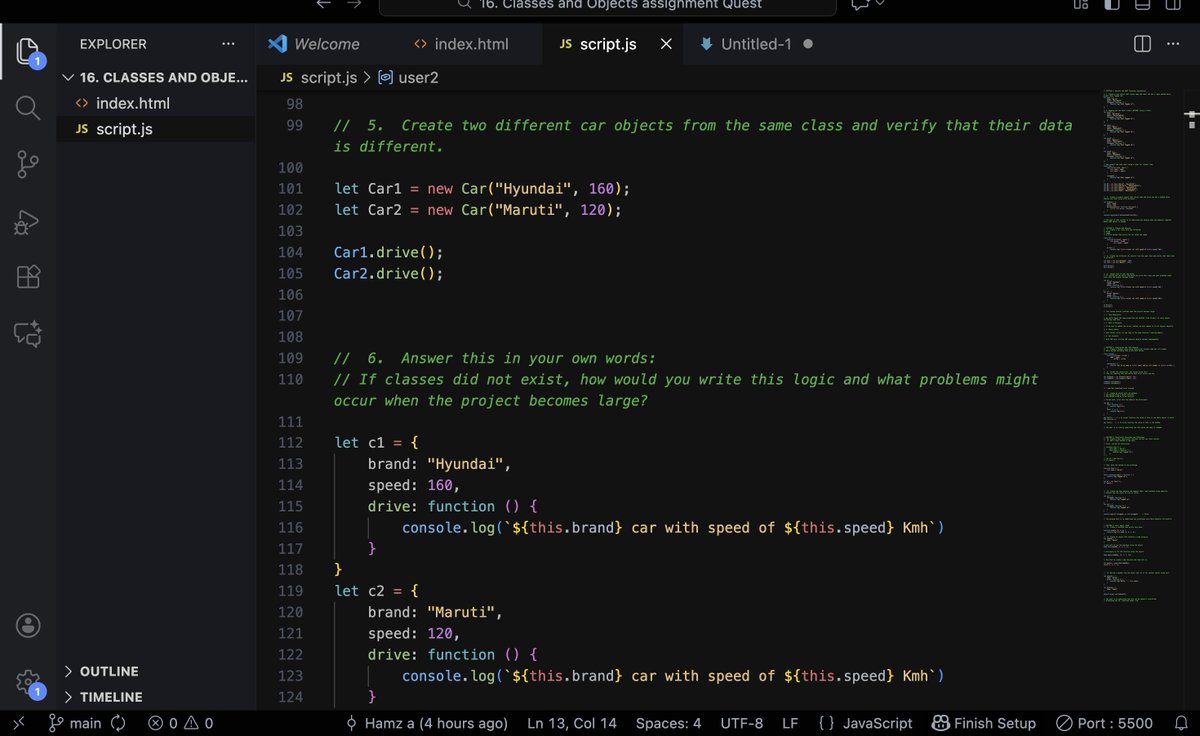Collapse the 16. CLASSES AND OBJE... folder
1200x736 pixels.
[x=156, y=77]
